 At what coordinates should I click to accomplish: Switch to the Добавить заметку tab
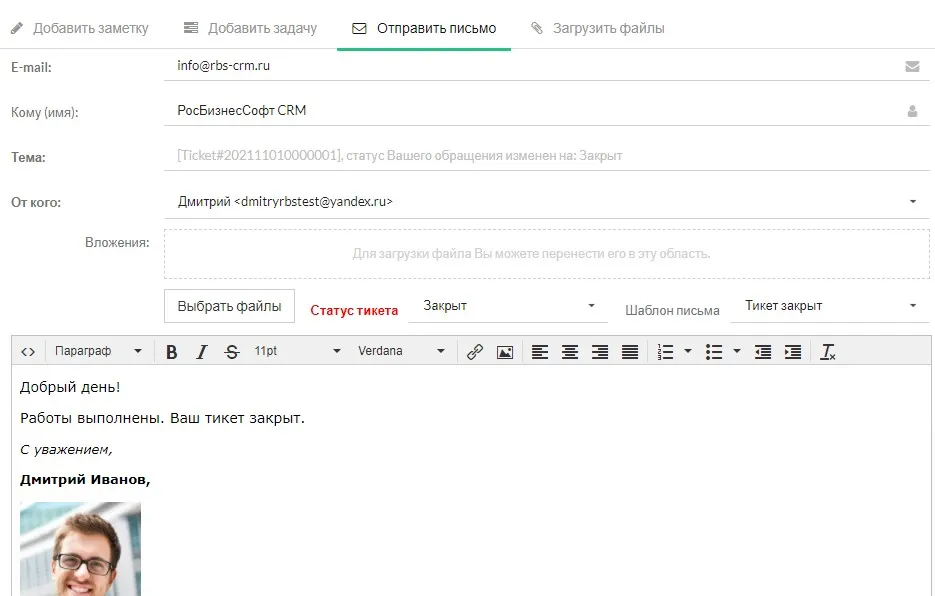[80, 28]
